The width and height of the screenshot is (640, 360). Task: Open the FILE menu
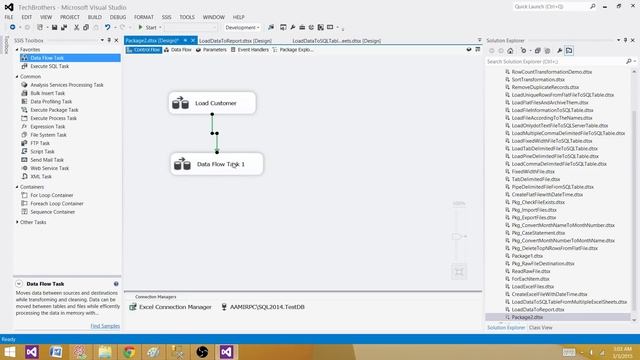point(9,17)
